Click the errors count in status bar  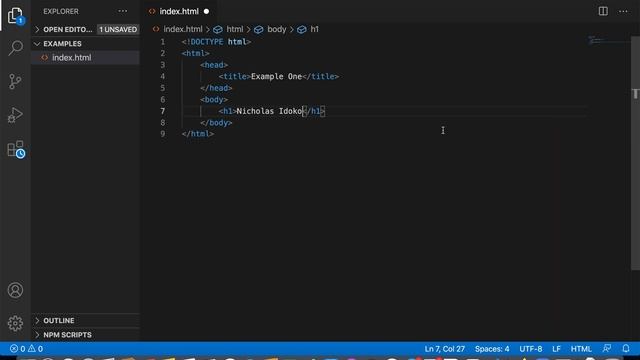pyautogui.click(x=18, y=349)
